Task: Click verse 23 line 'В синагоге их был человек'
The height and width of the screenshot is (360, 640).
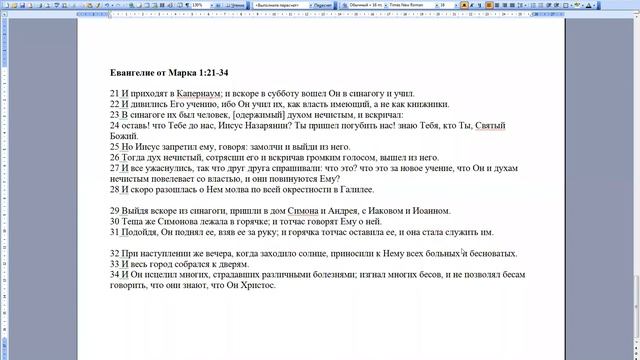Action: [x=256, y=115]
